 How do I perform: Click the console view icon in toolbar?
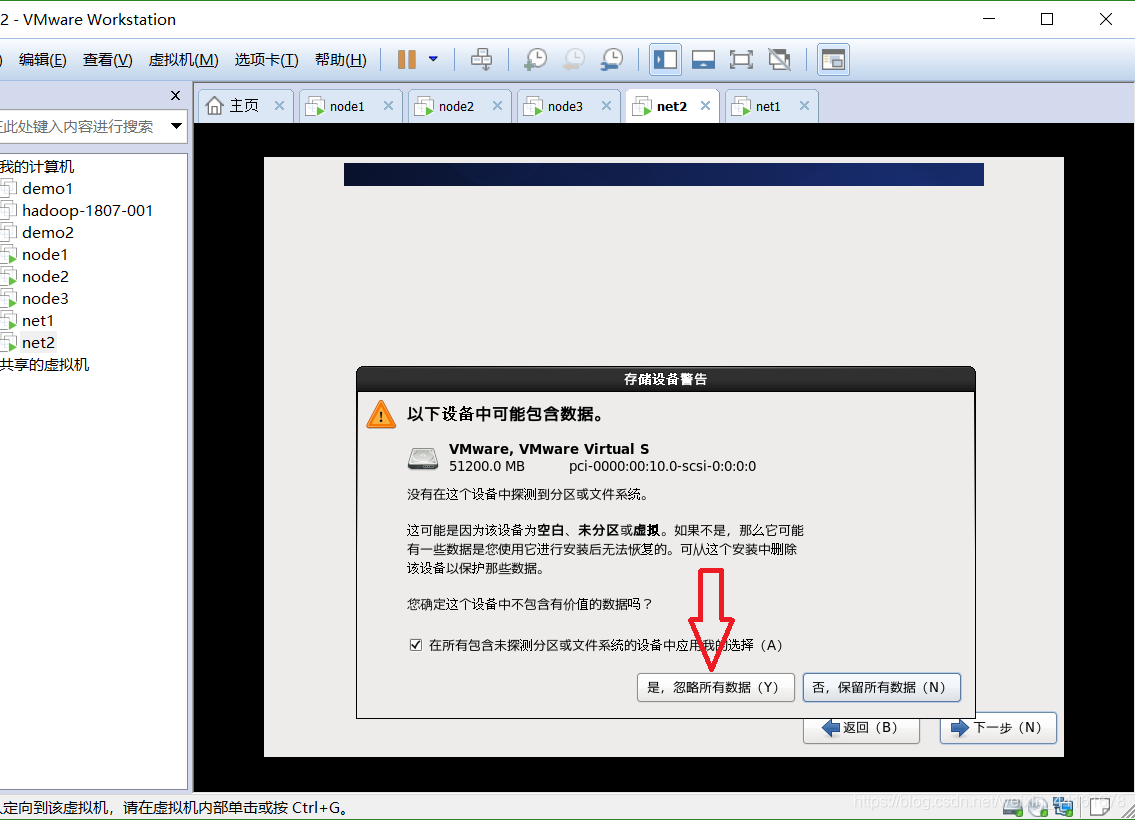833,59
